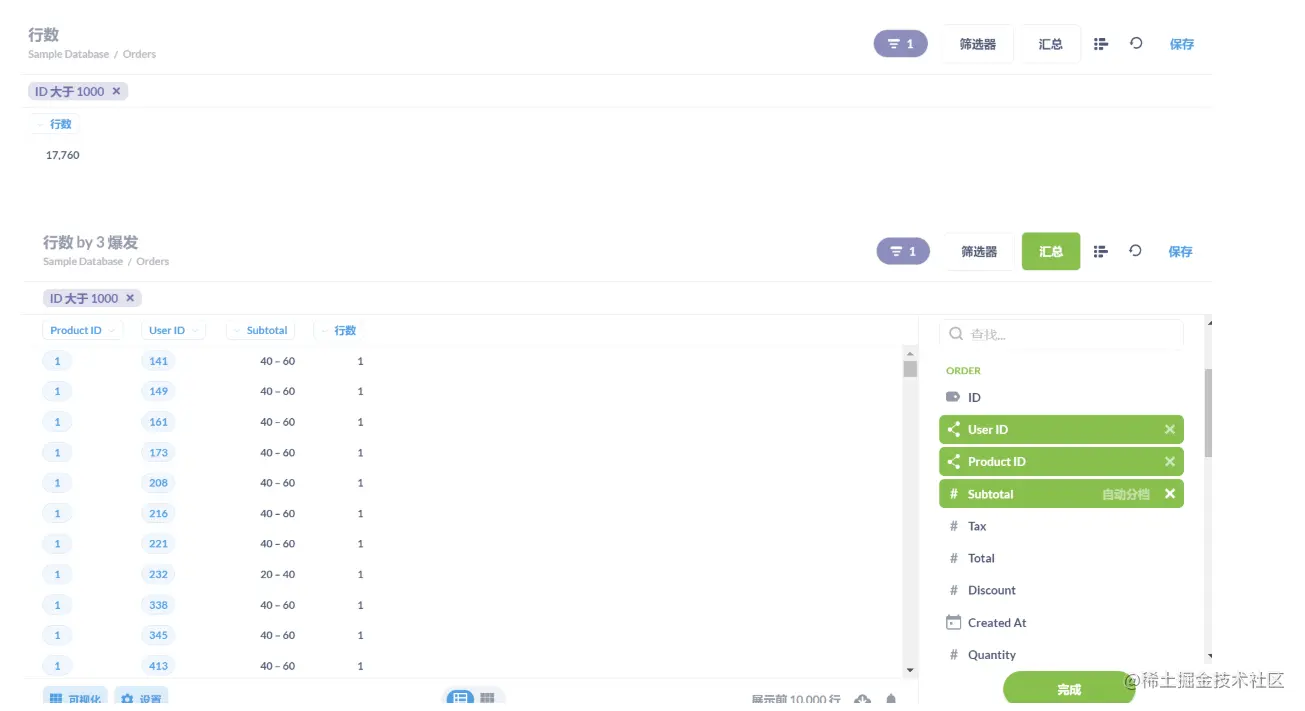The width and height of the screenshot is (1305, 711).
Task: Click refresh icon in upper 行数 question
Action: point(1136,43)
